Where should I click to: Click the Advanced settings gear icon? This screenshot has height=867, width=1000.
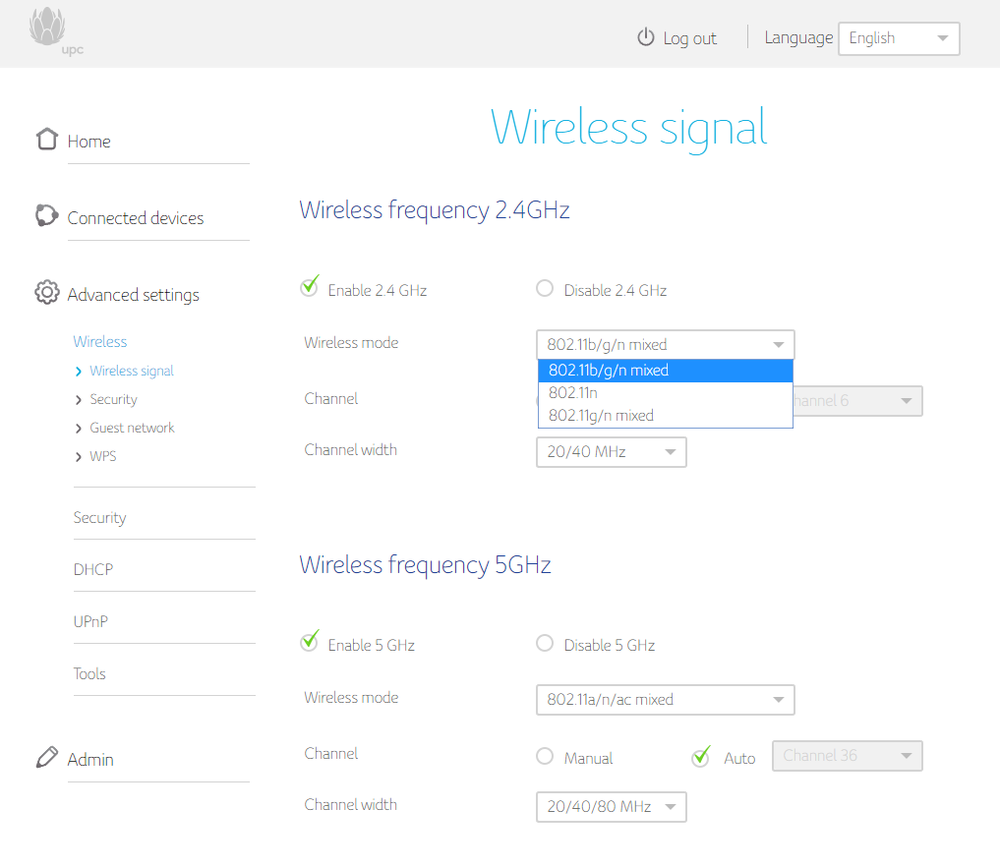46,293
